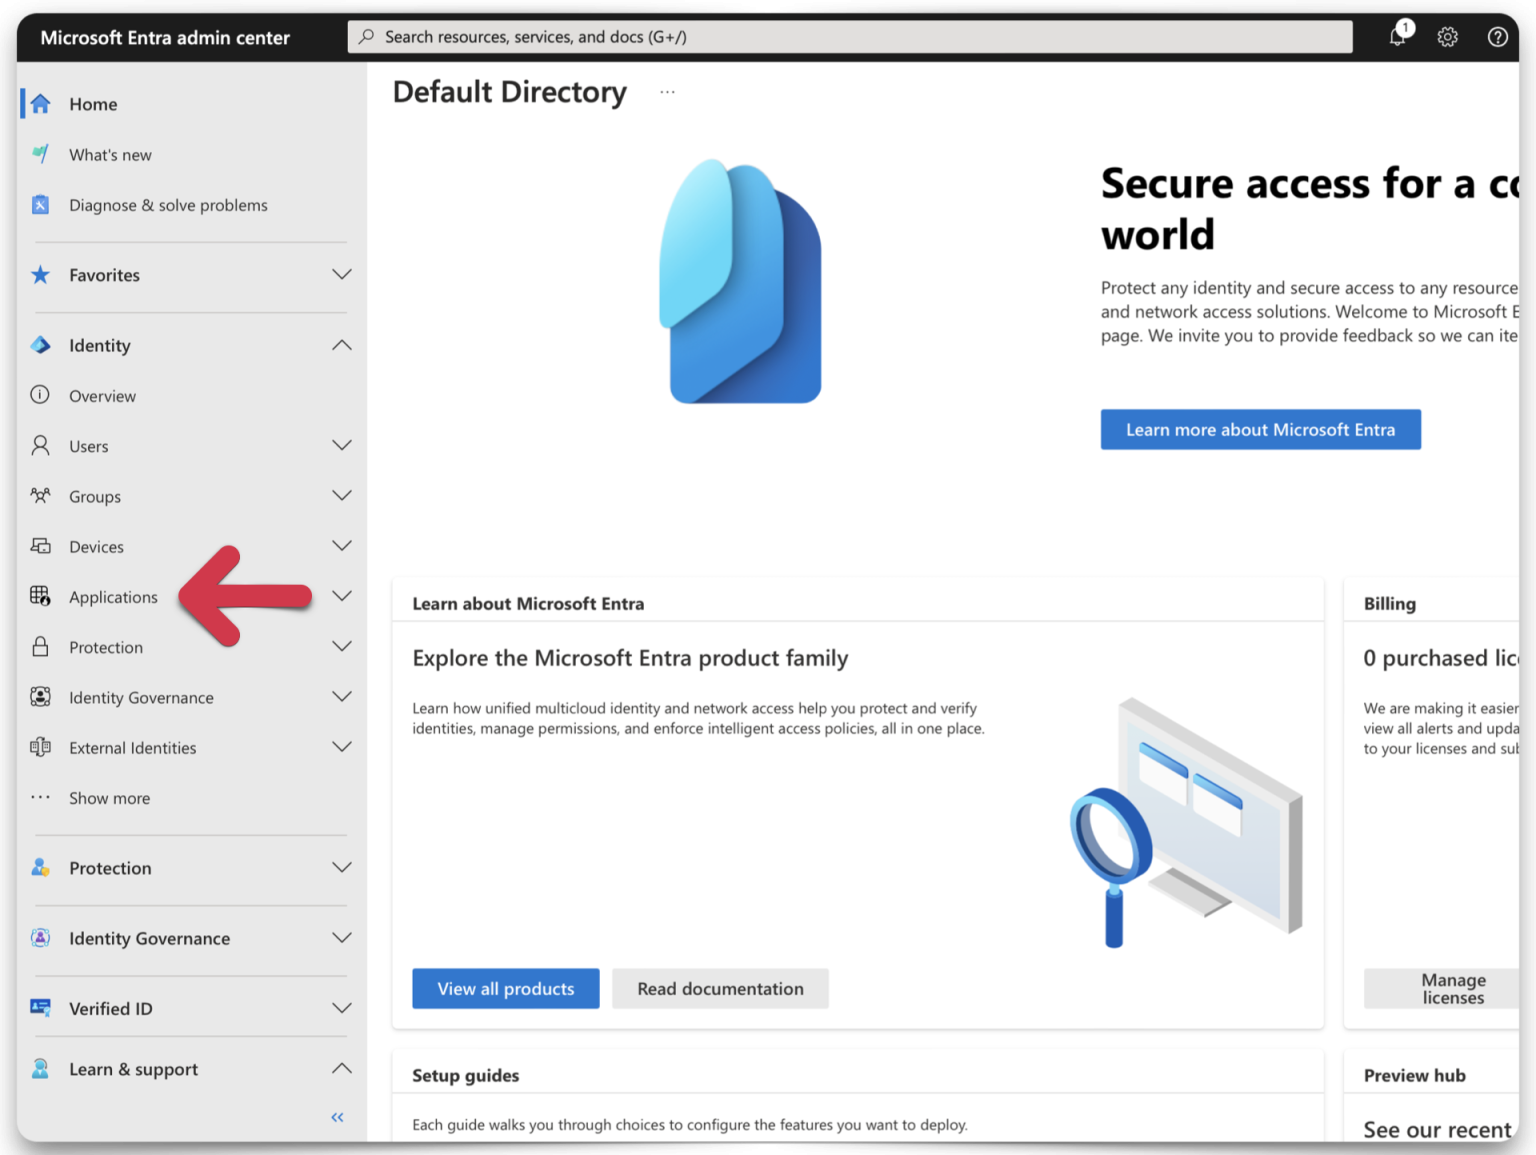Viewport: 1536px width, 1155px height.
Task: Select the Applications menu item
Action: click(x=113, y=597)
